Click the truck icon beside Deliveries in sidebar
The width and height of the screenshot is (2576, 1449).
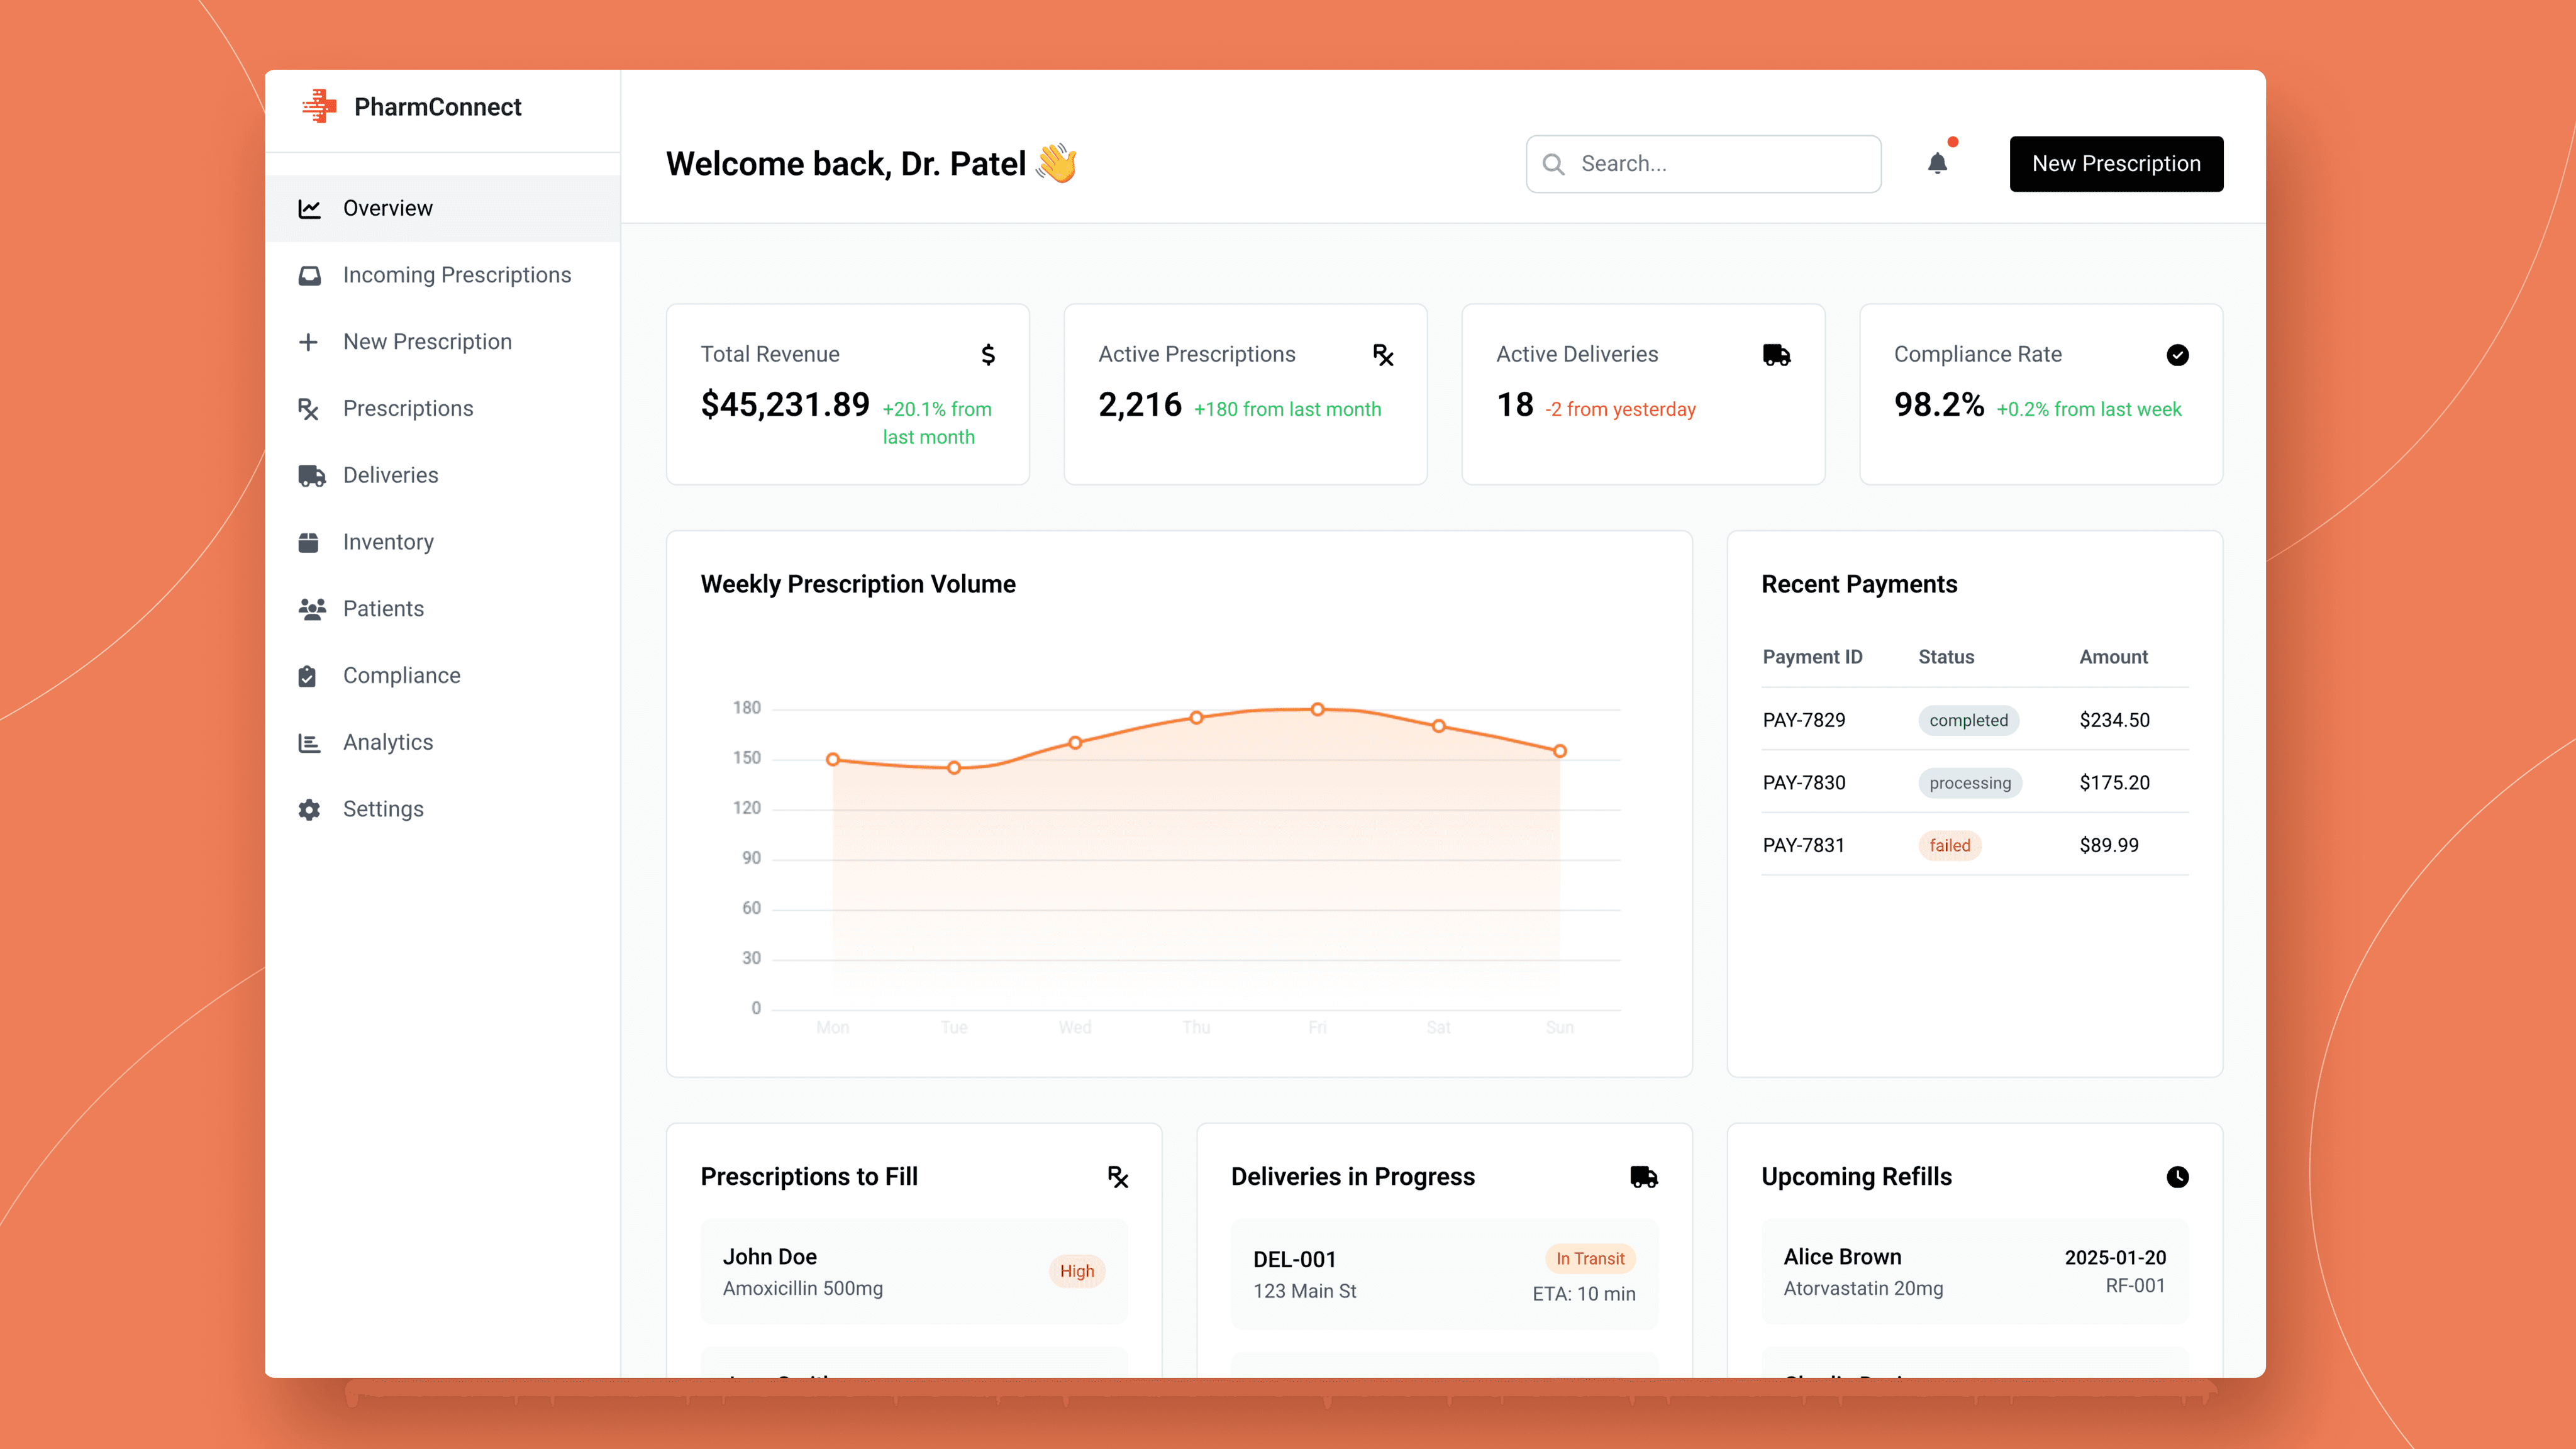311,476
